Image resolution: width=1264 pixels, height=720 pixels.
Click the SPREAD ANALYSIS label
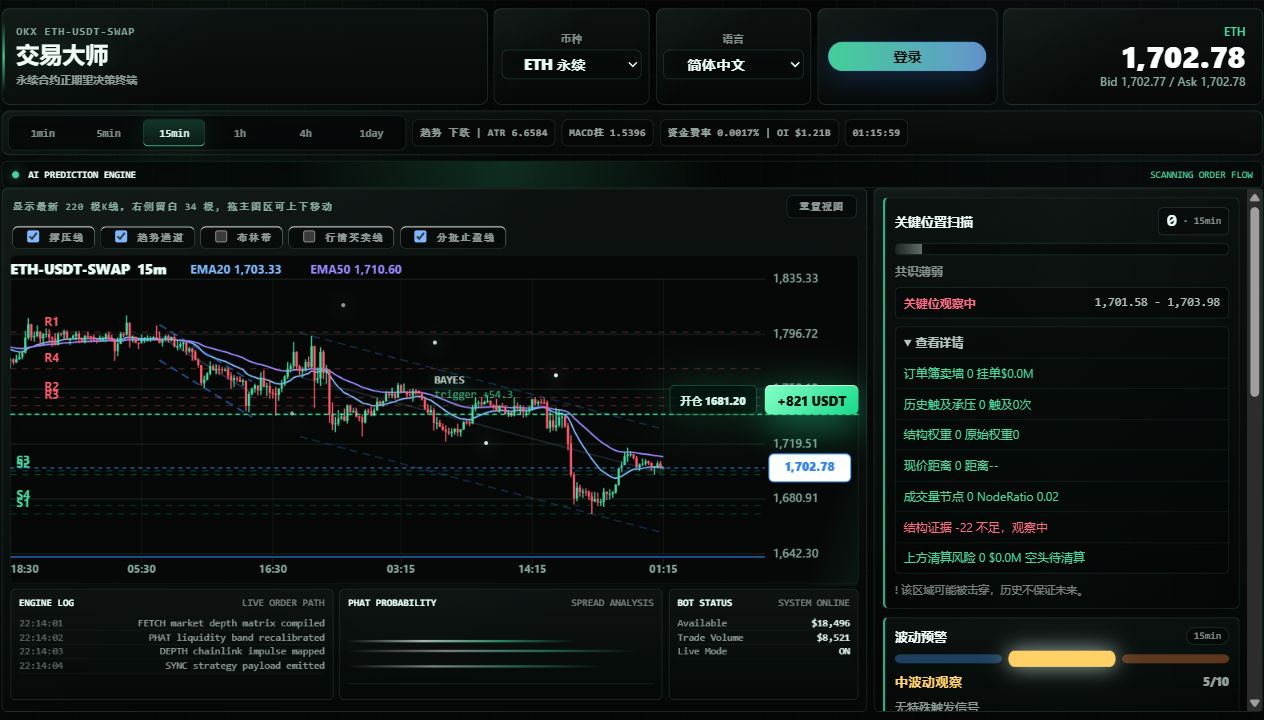[612, 603]
